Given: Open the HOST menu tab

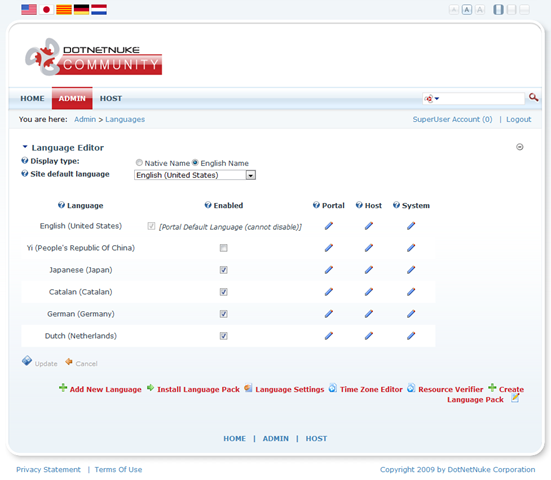Looking at the screenshot, I should (x=111, y=98).
